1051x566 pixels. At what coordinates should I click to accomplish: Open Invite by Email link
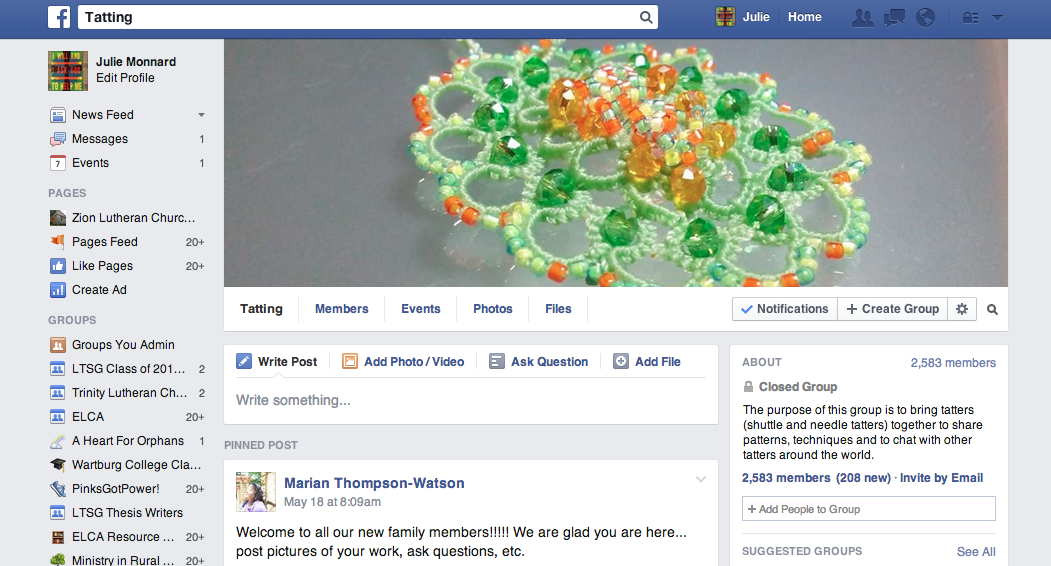[941, 478]
